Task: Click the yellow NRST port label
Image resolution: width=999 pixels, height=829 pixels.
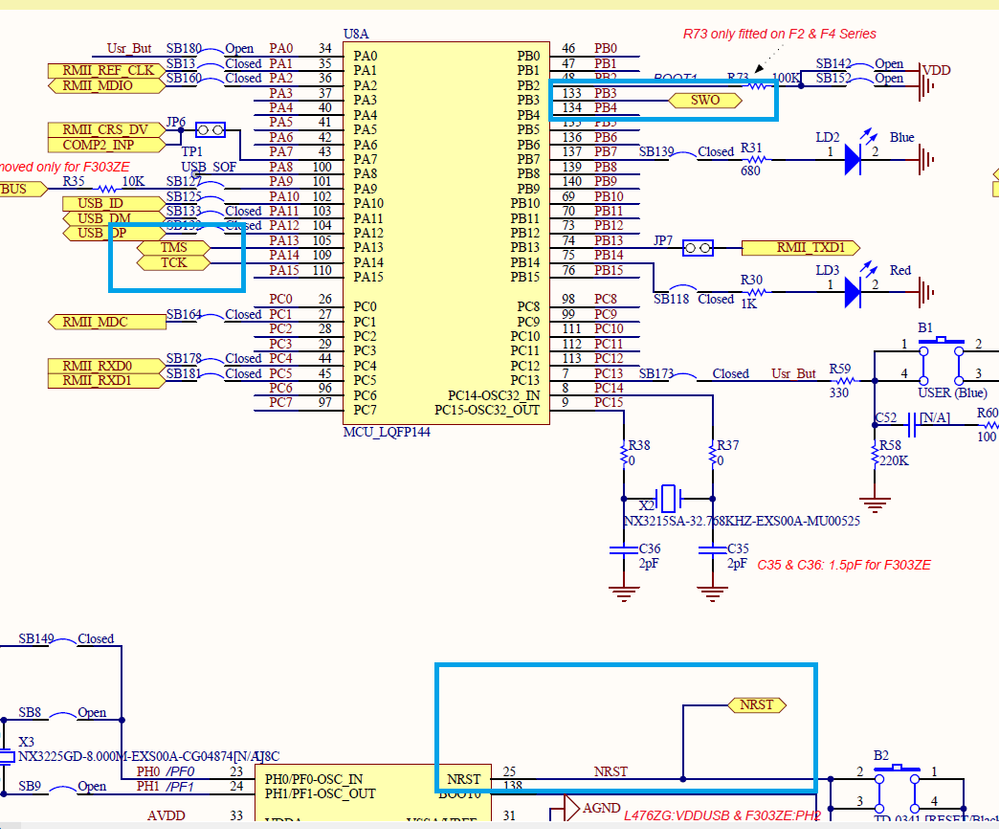Action: 756,705
